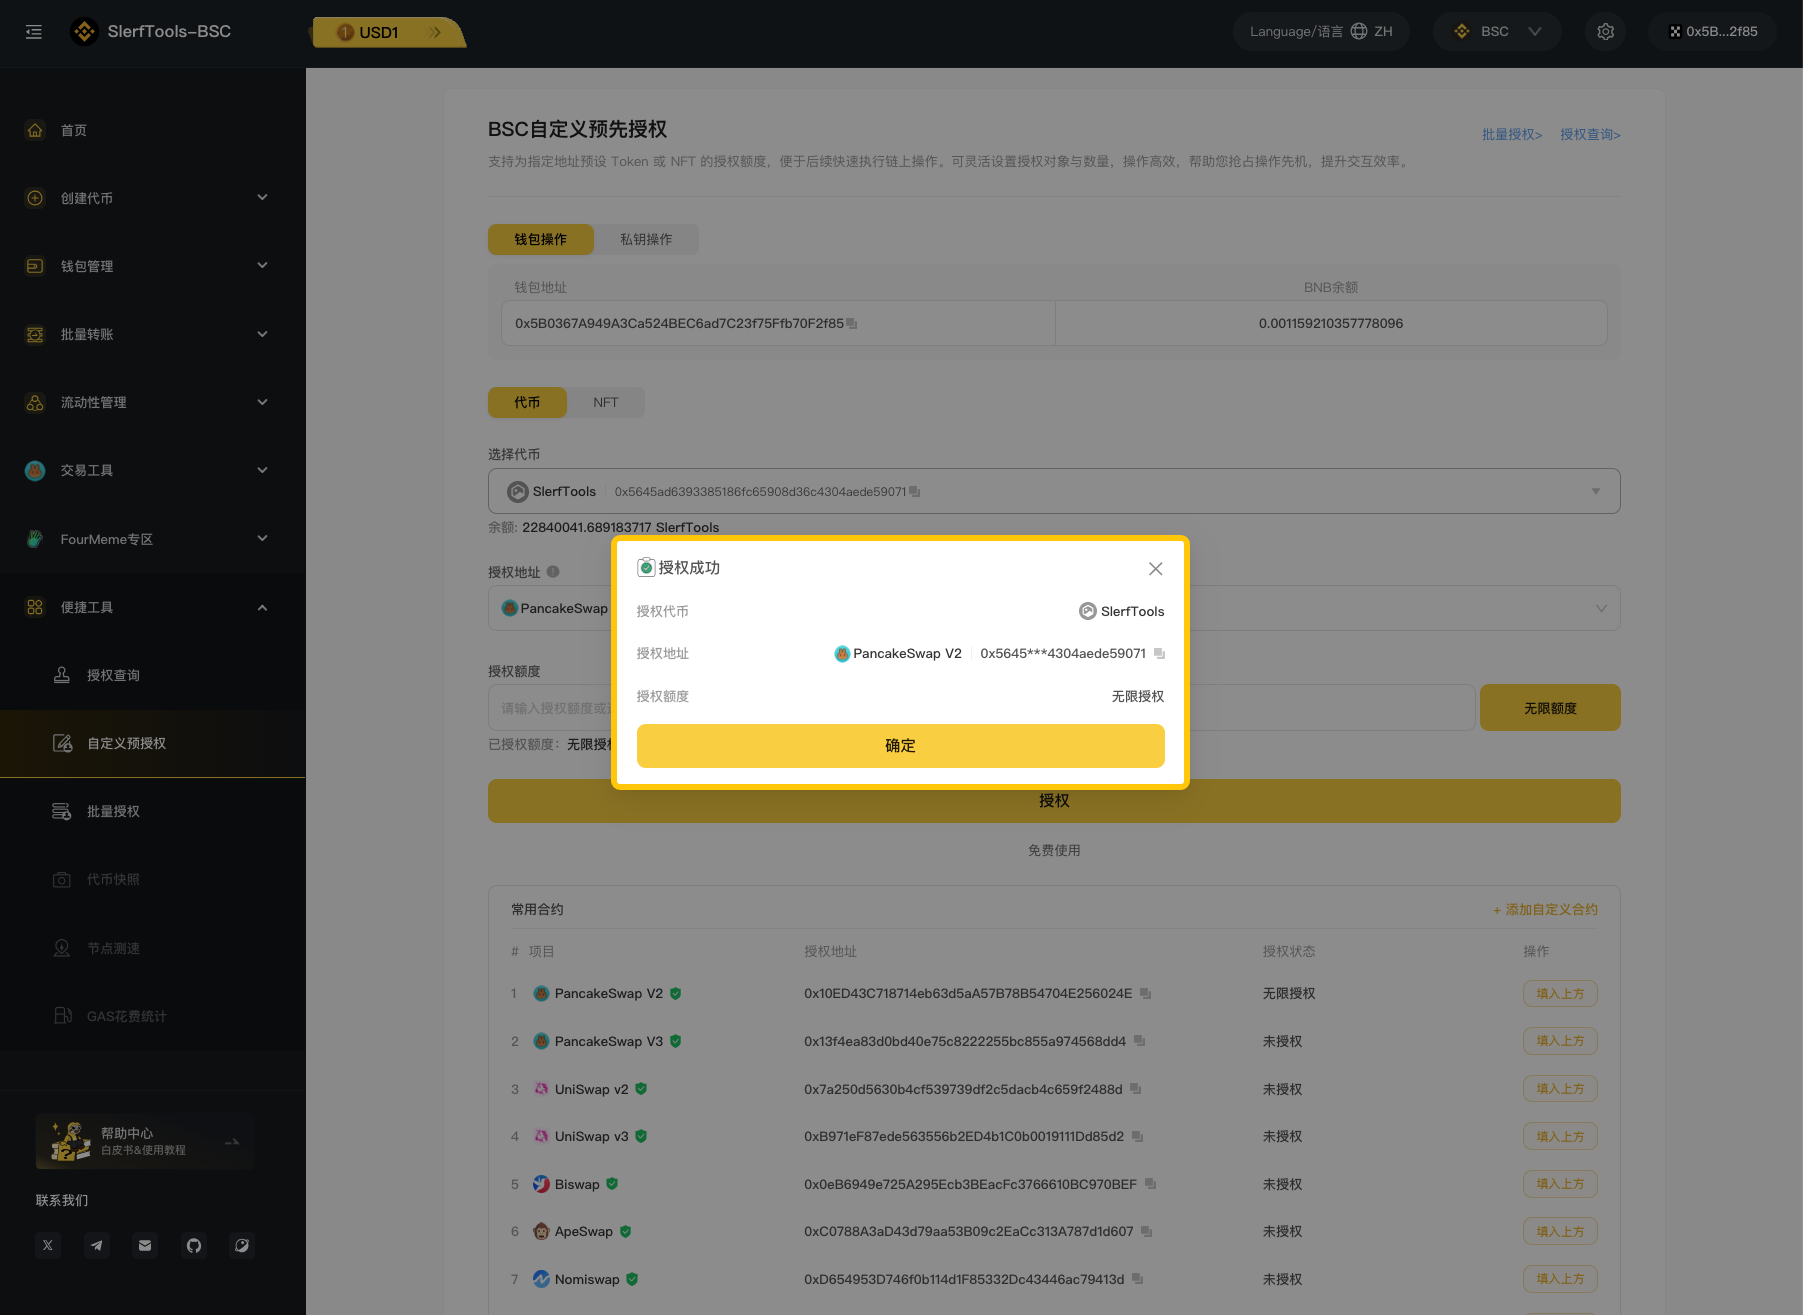
Task: Click the add custom contract link
Action: [1545, 910]
